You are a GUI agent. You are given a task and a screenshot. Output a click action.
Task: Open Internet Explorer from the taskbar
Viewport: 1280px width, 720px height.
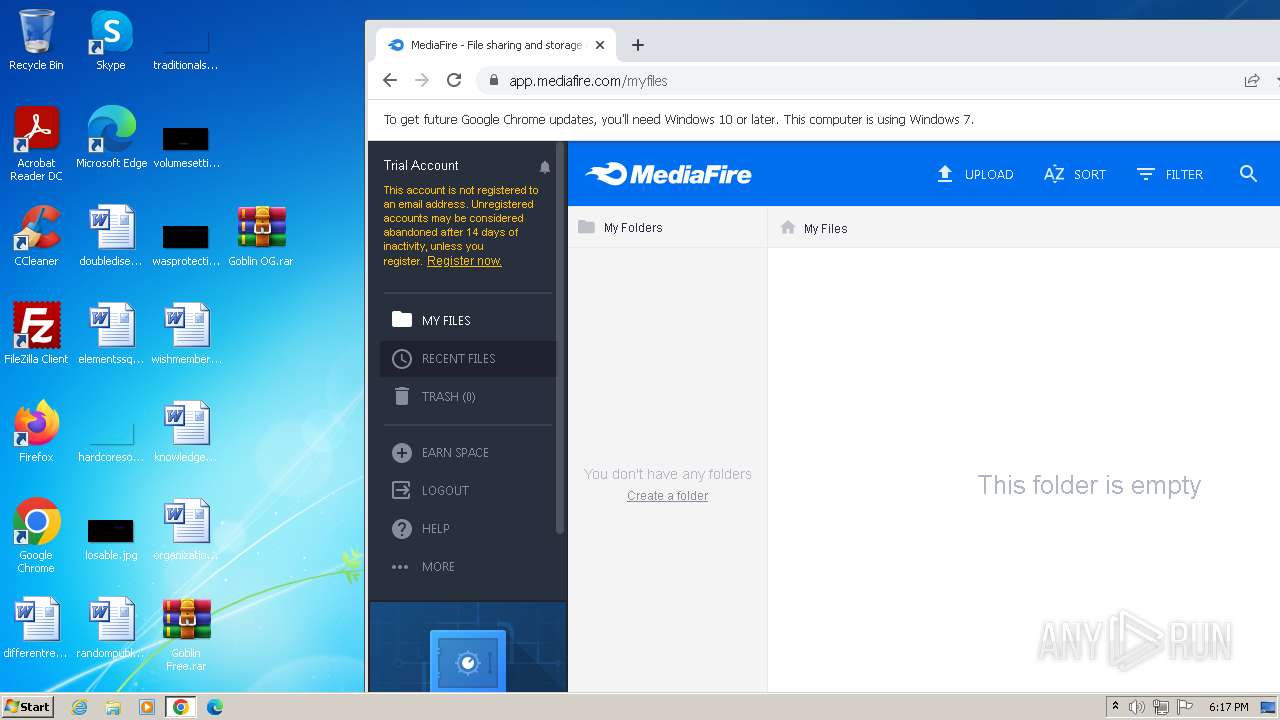80,707
